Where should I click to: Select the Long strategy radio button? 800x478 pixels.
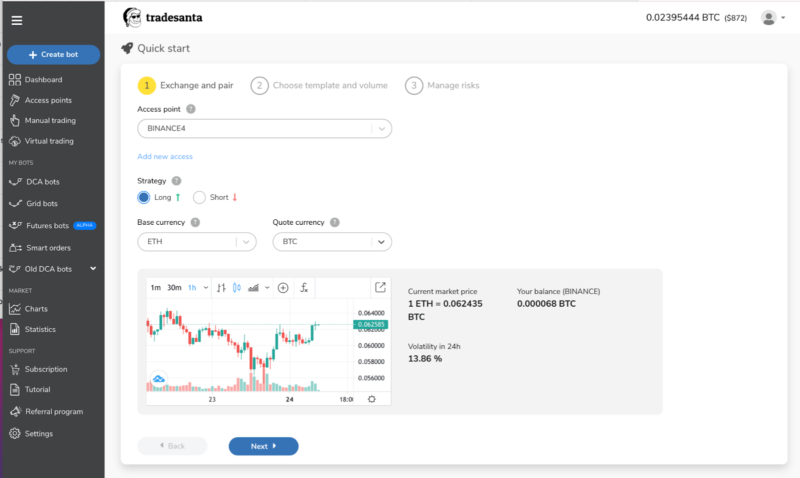(x=143, y=197)
